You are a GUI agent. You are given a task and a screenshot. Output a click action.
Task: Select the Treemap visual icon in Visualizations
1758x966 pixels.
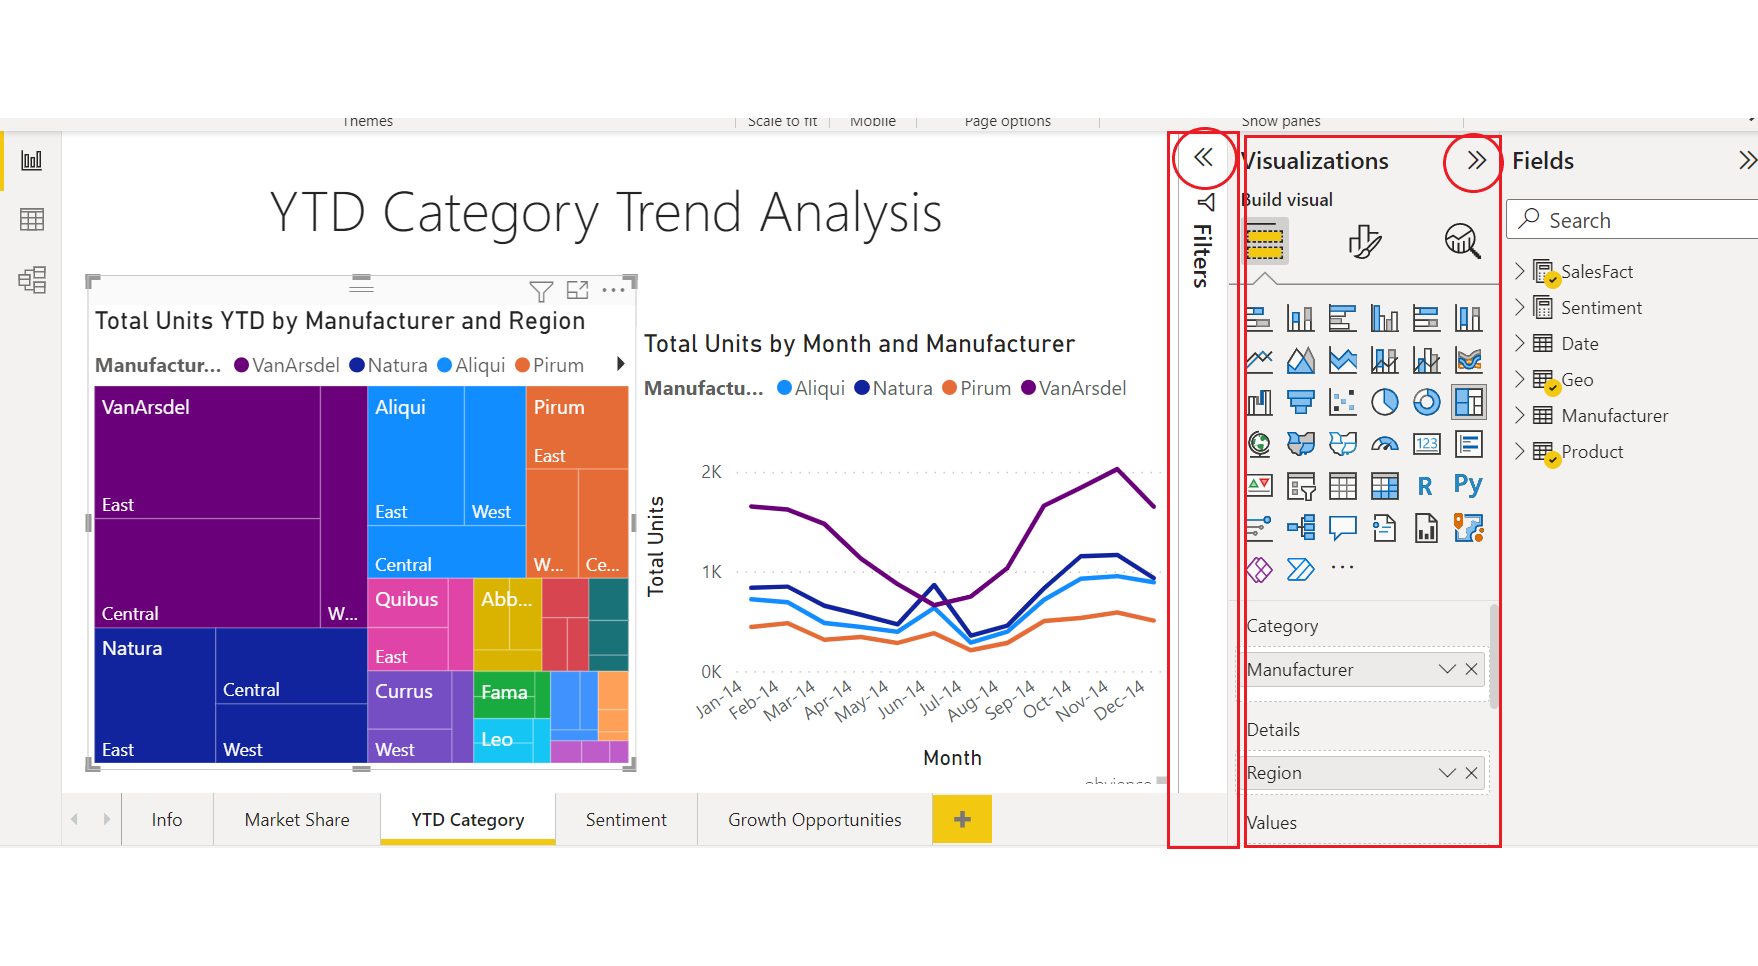(x=1468, y=402)
